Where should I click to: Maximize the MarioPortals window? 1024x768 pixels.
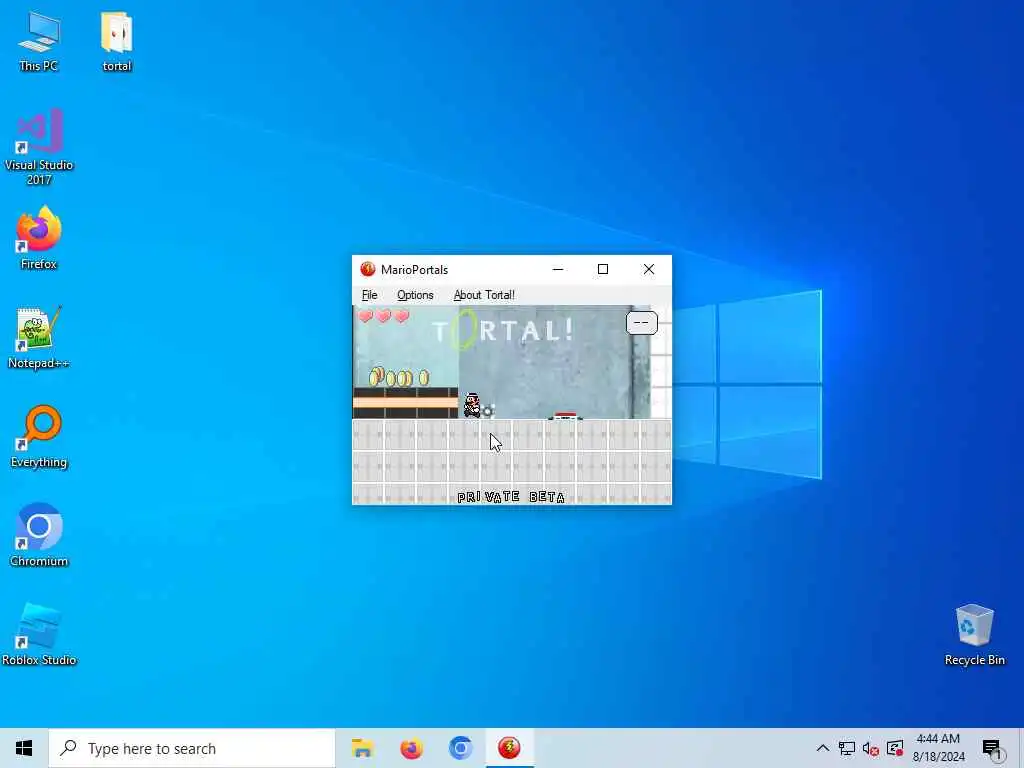603,269
